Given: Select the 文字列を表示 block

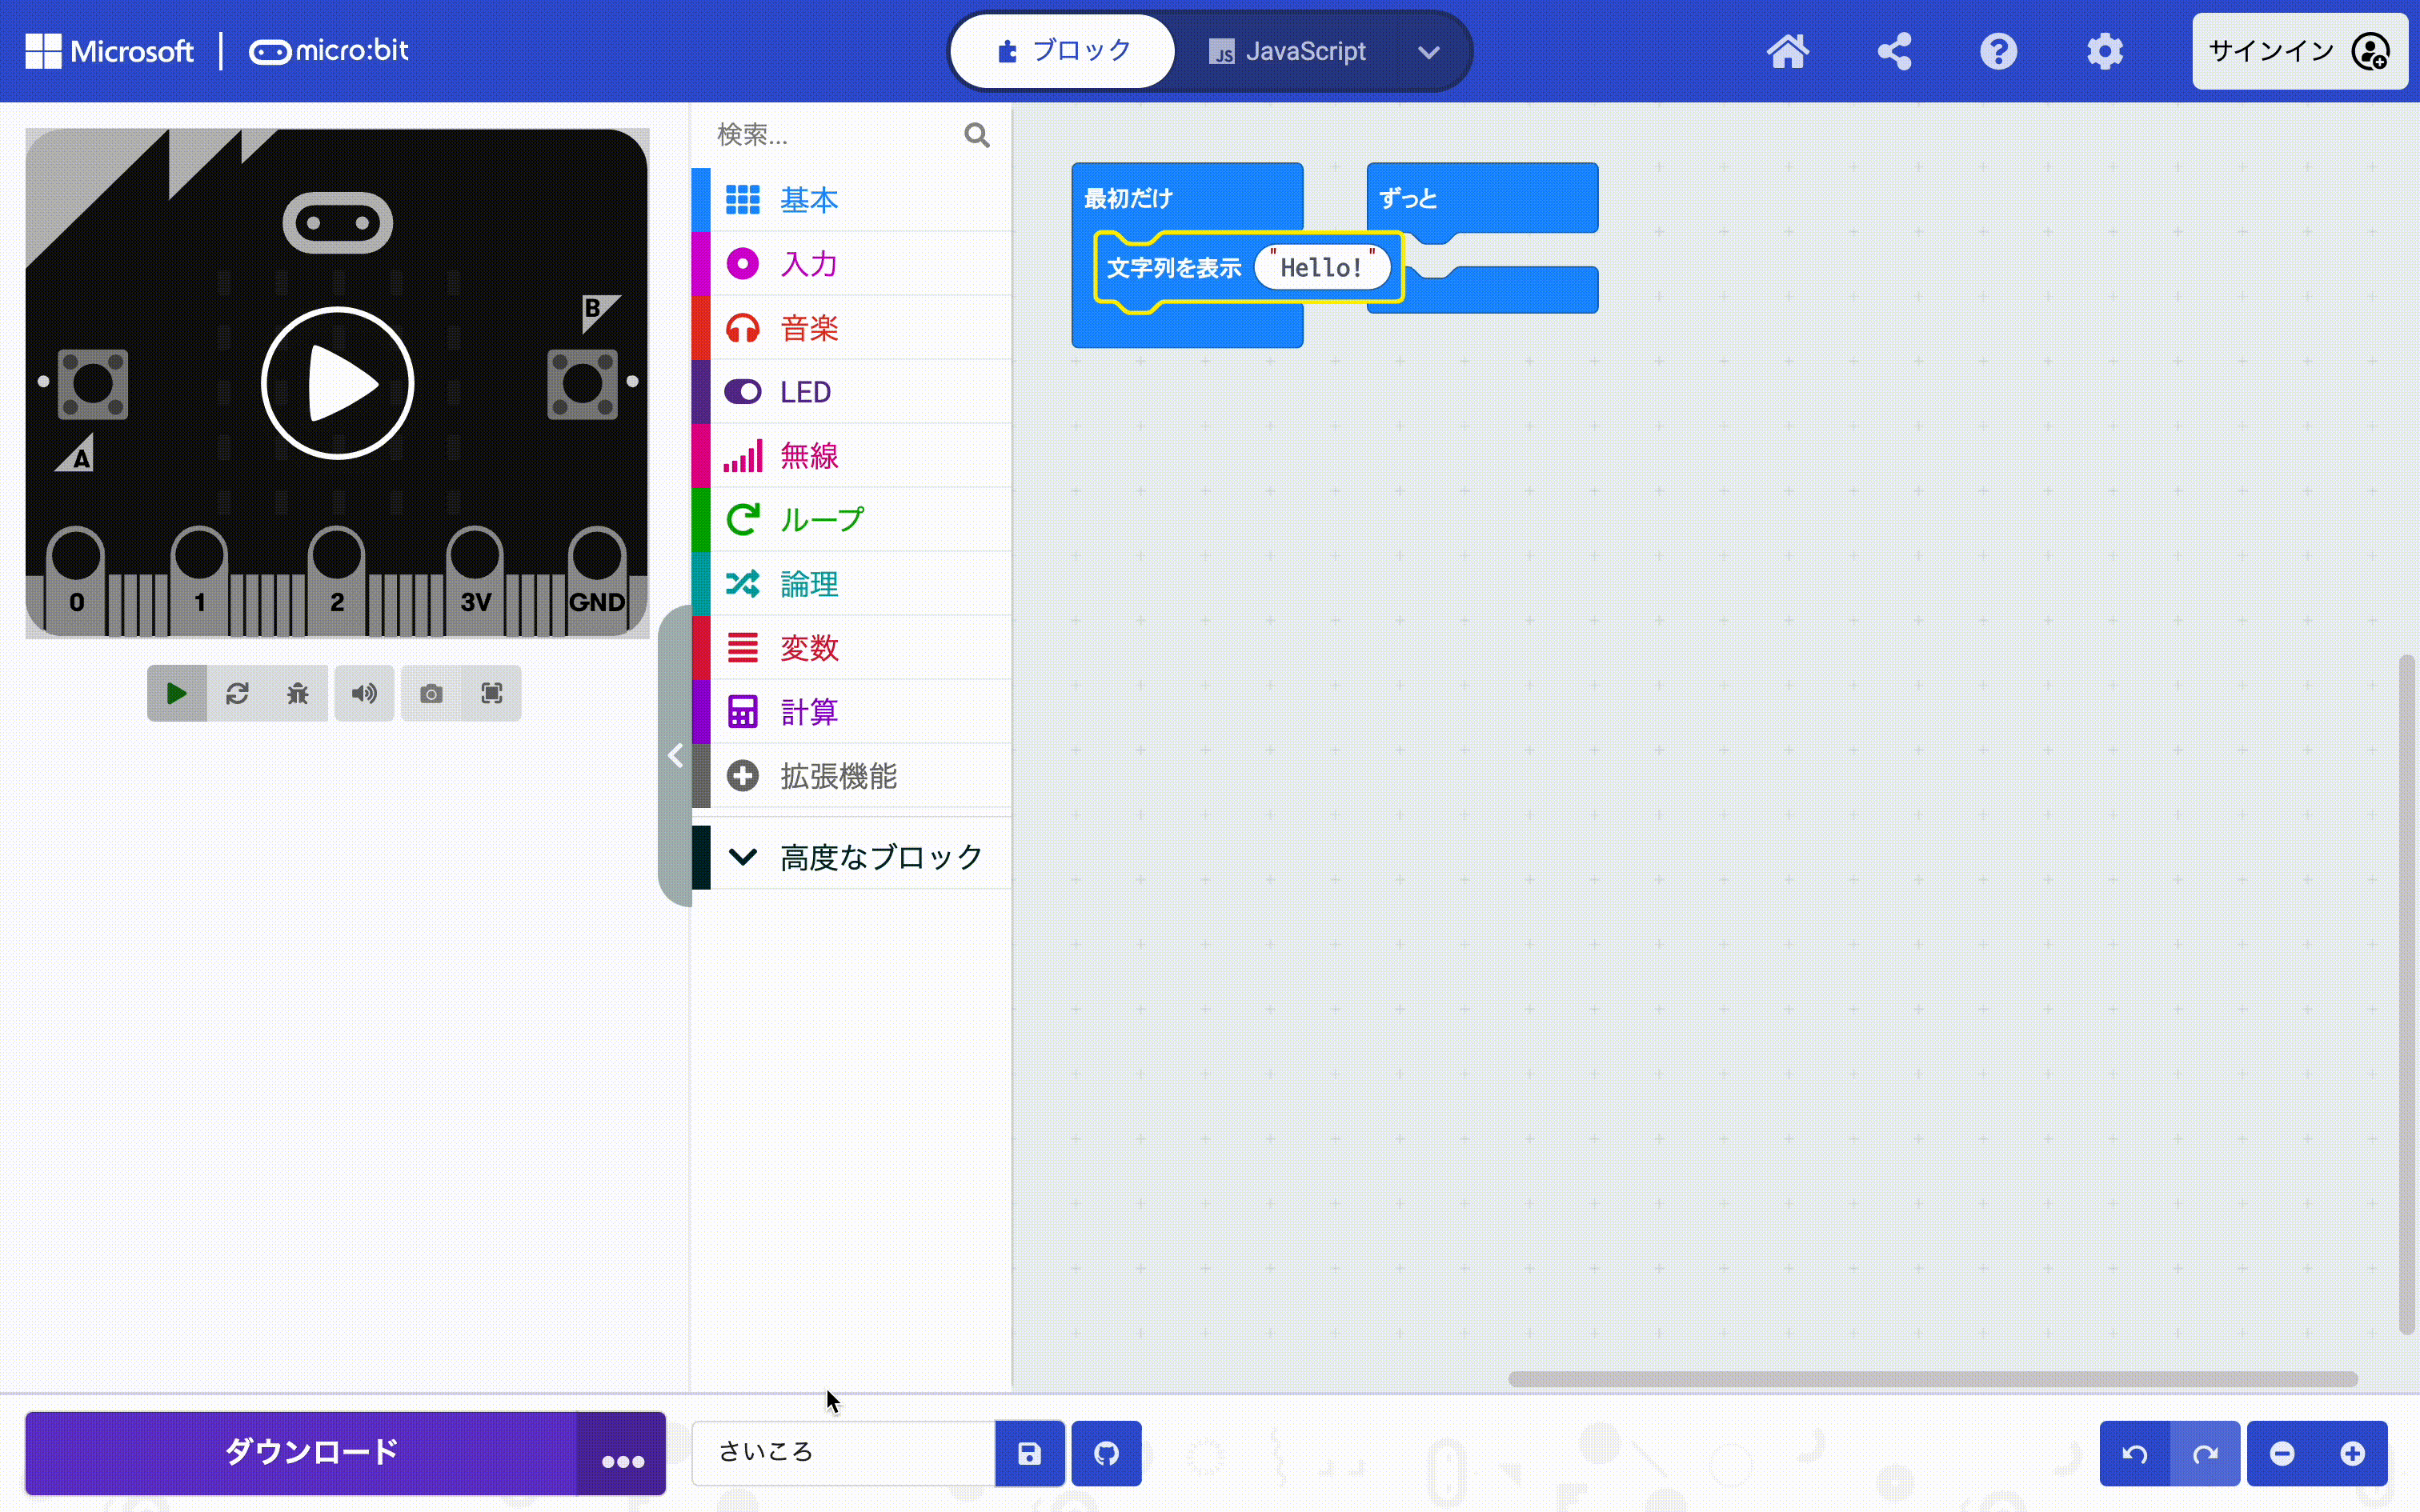Looking at the screenshot, I should tap(1173, 268).
